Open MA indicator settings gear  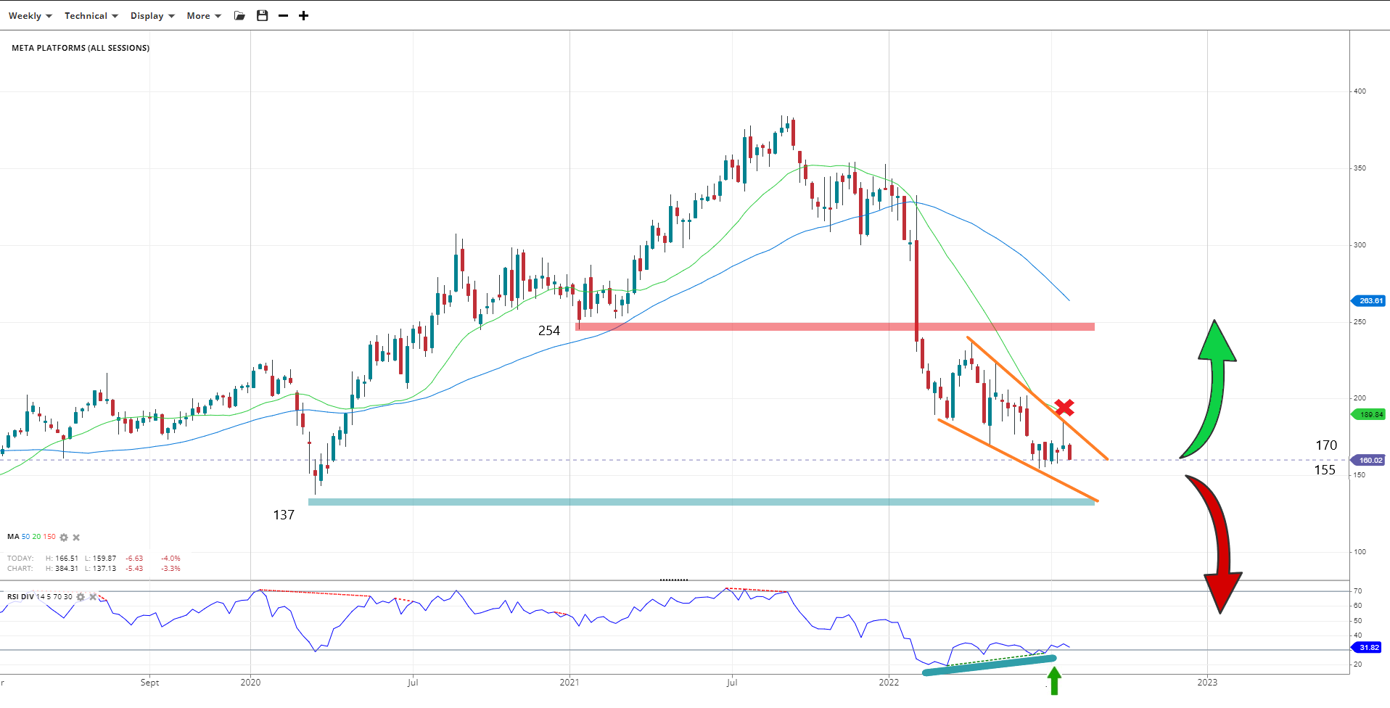[64, 538]
